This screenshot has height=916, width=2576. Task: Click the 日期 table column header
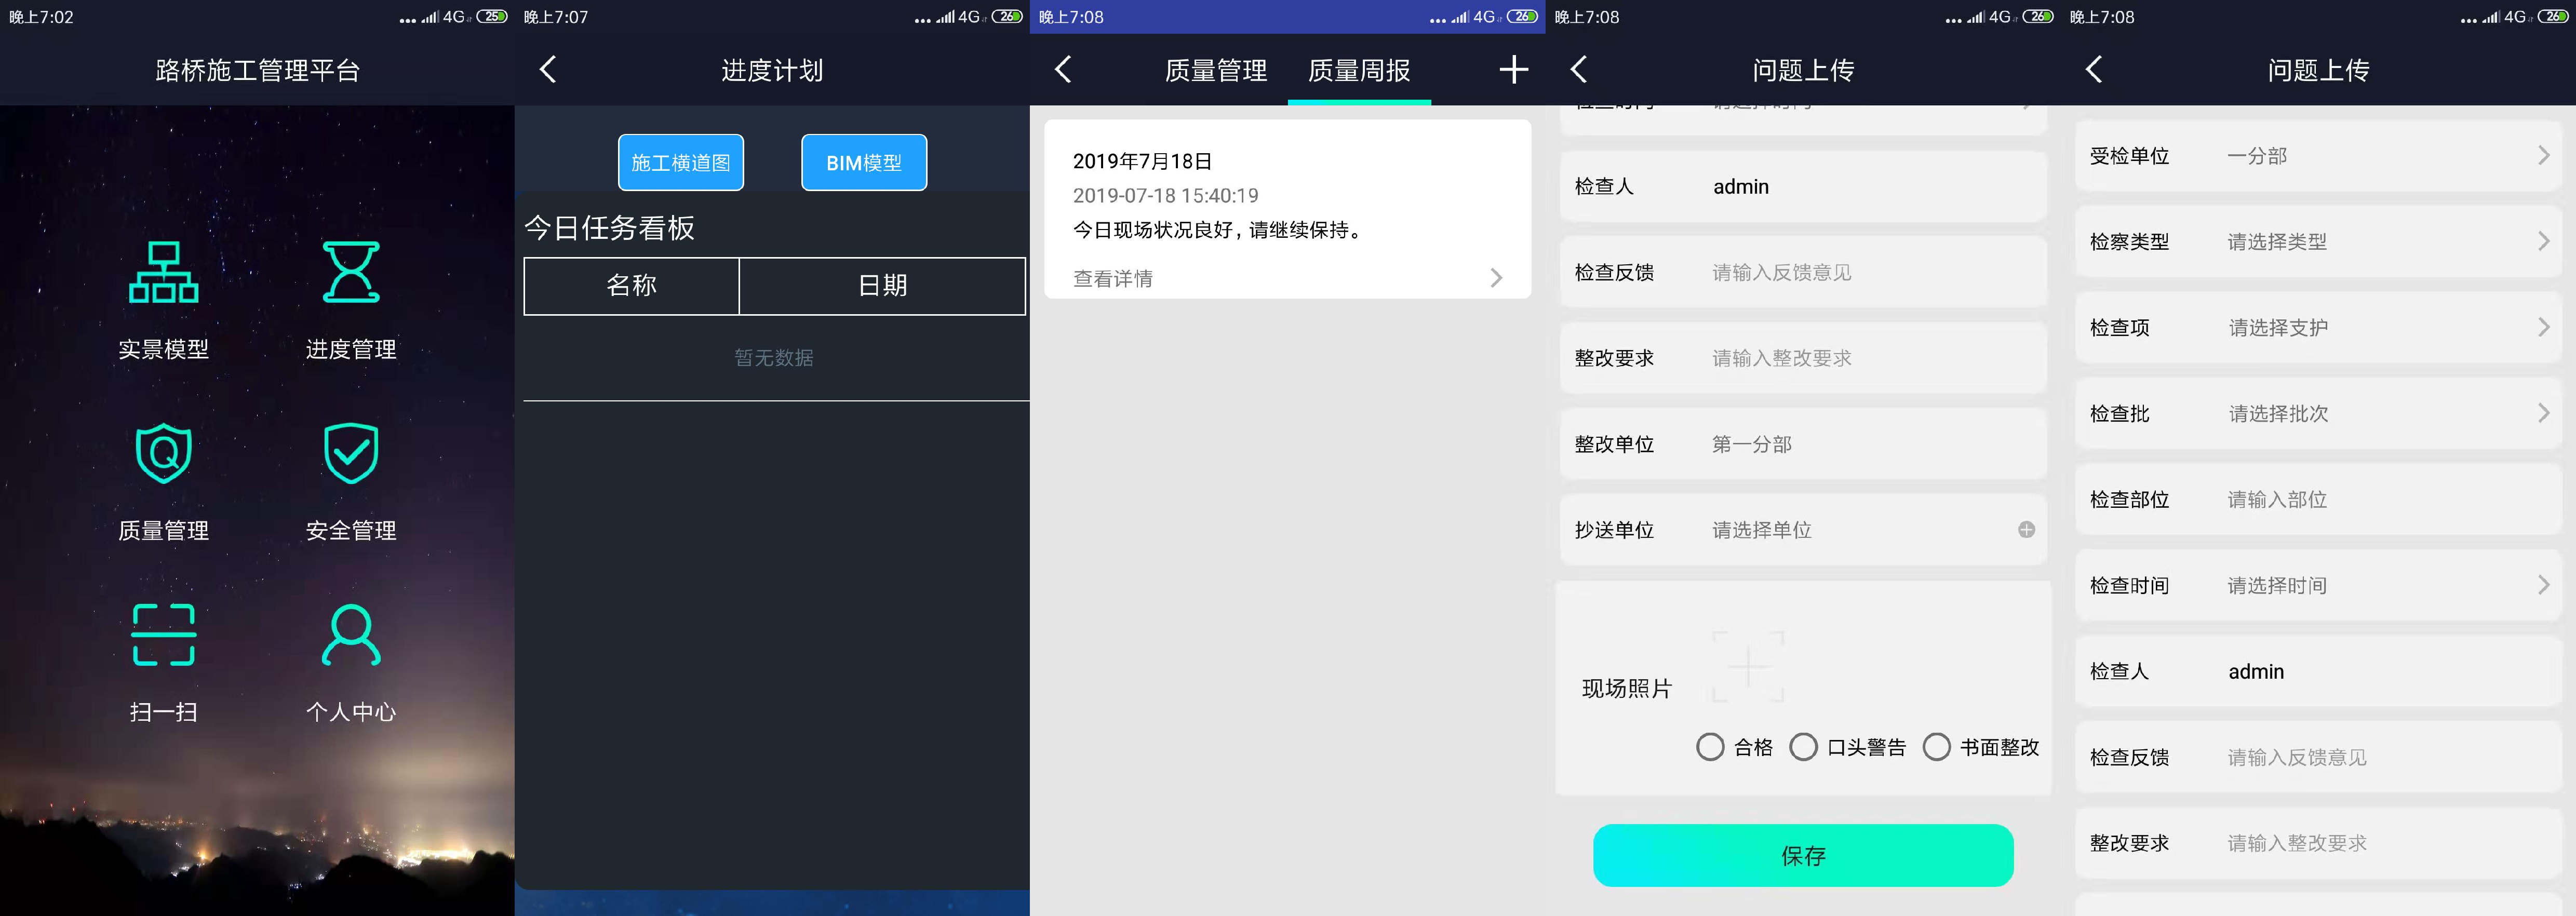tap(883, 286)
